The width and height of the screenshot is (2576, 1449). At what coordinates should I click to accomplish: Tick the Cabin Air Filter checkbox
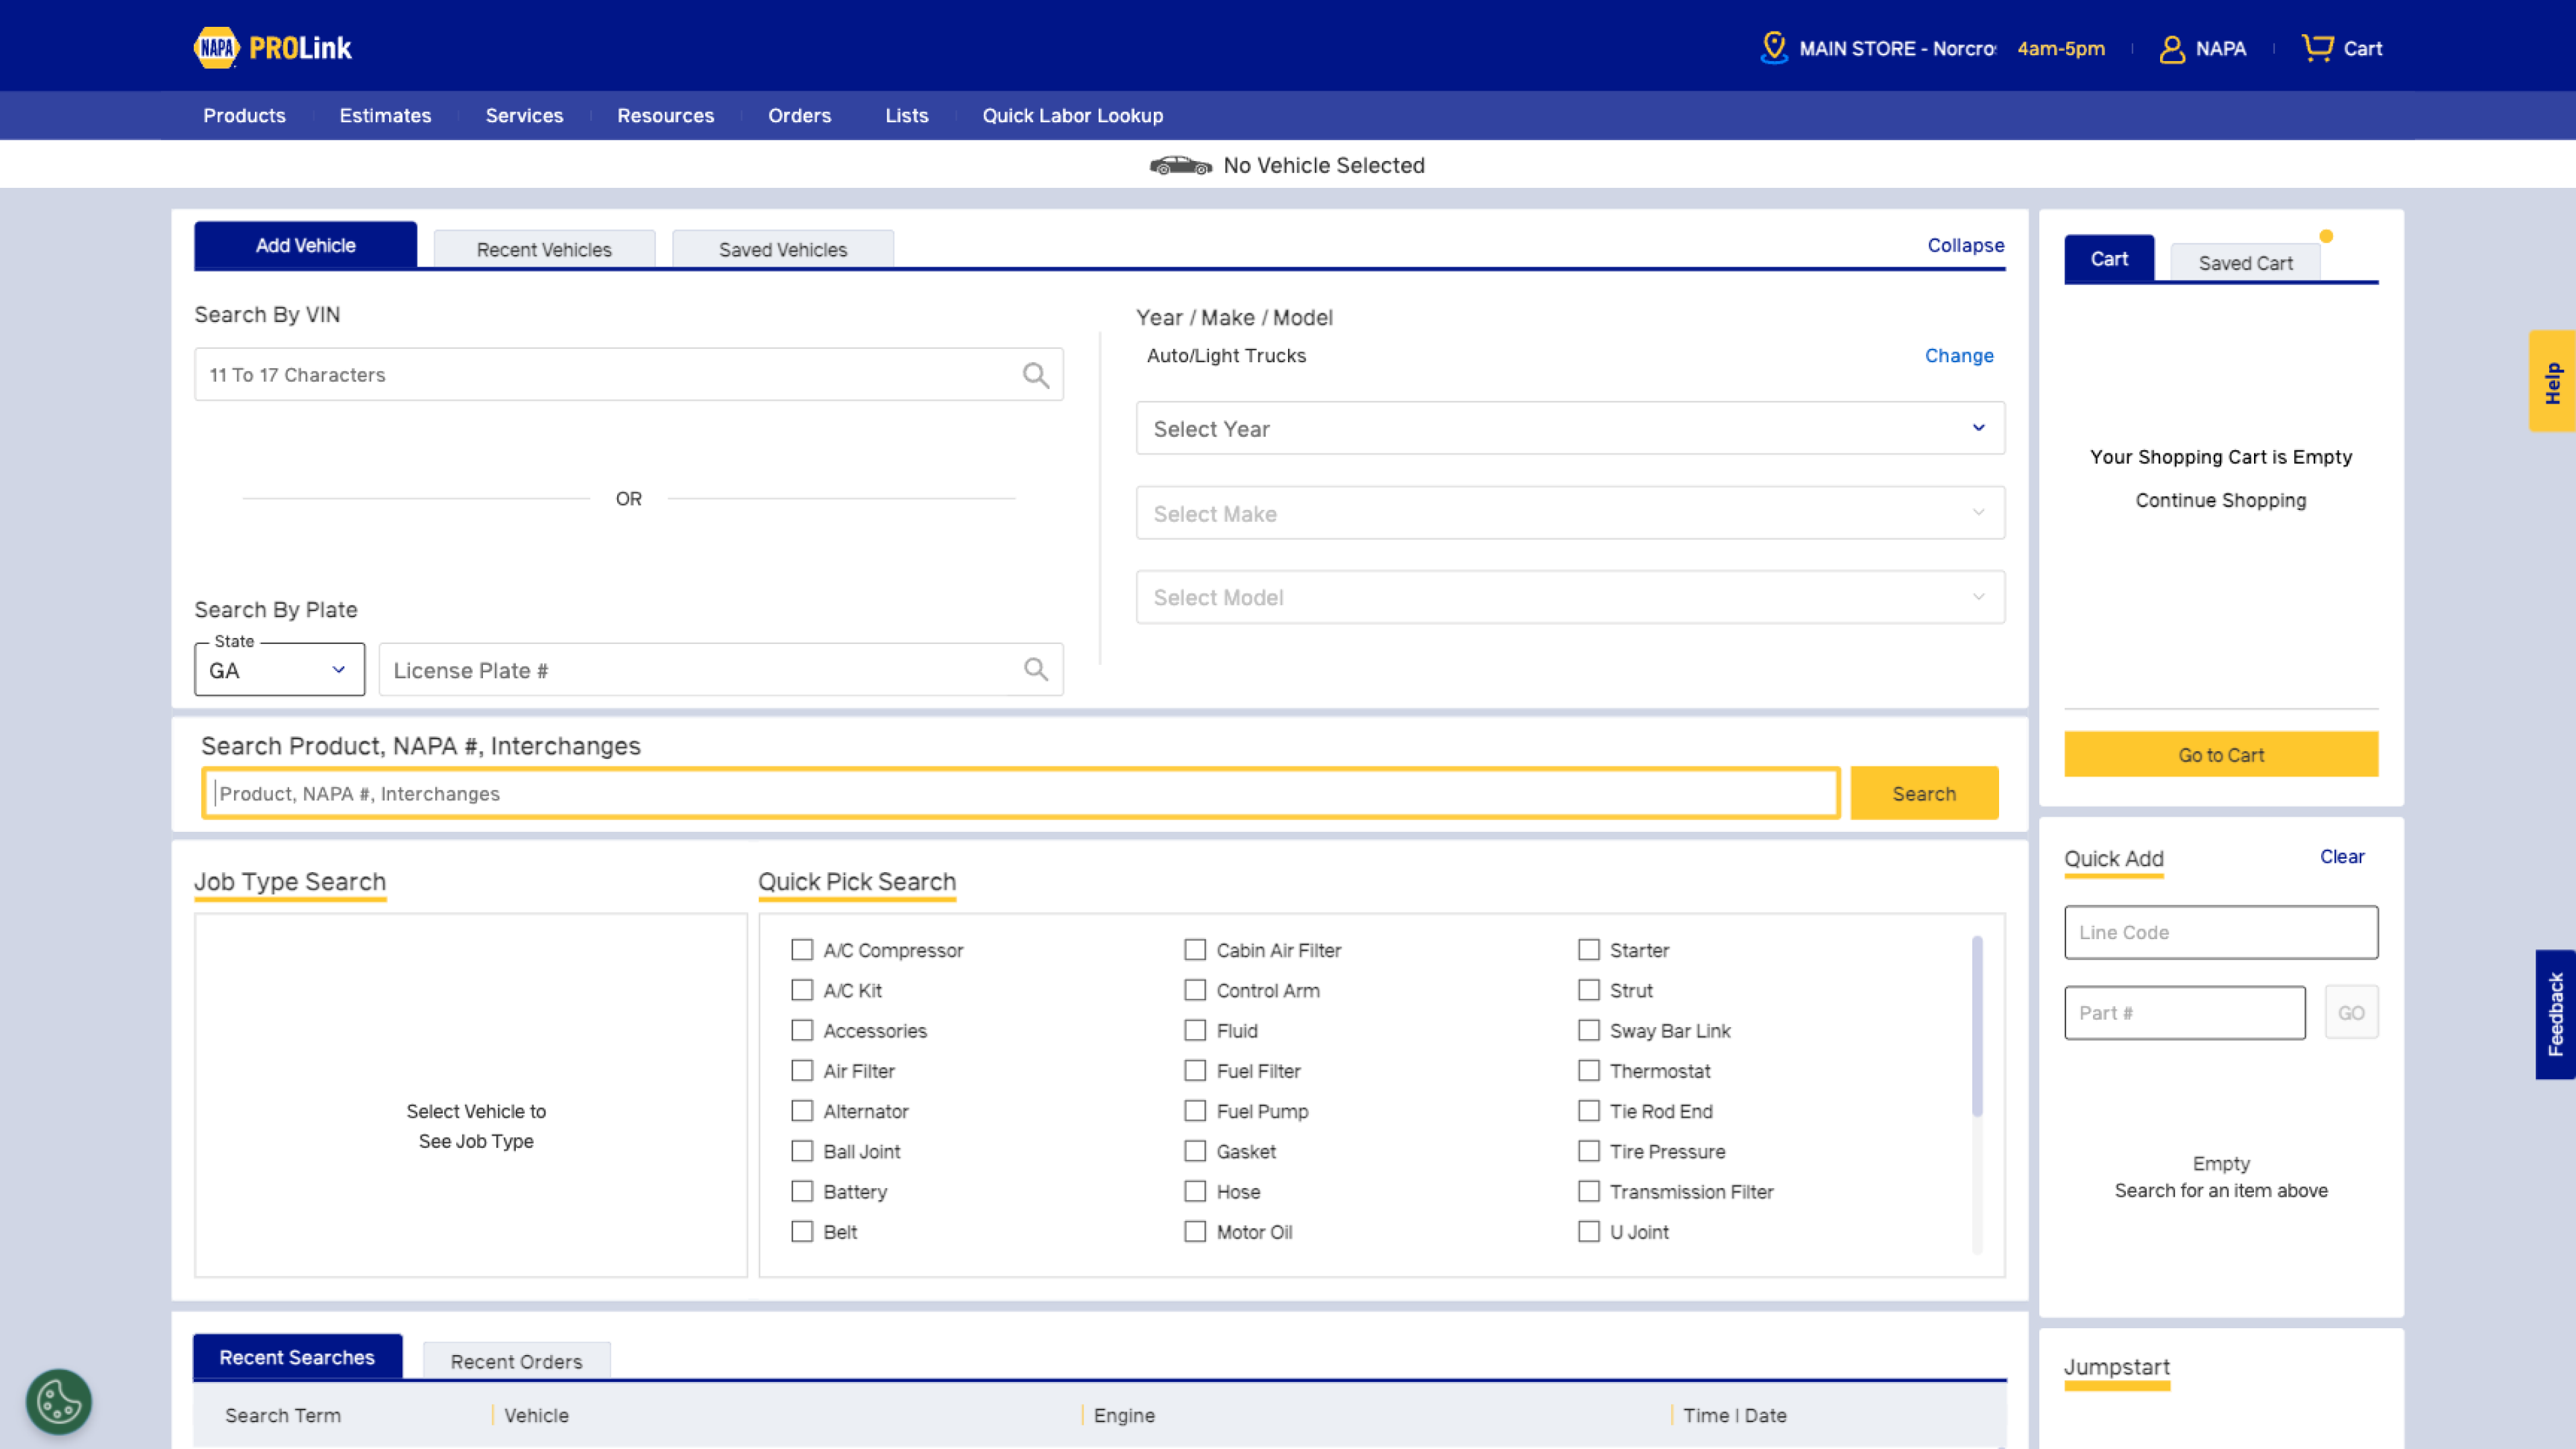(x=1195, y=950)
